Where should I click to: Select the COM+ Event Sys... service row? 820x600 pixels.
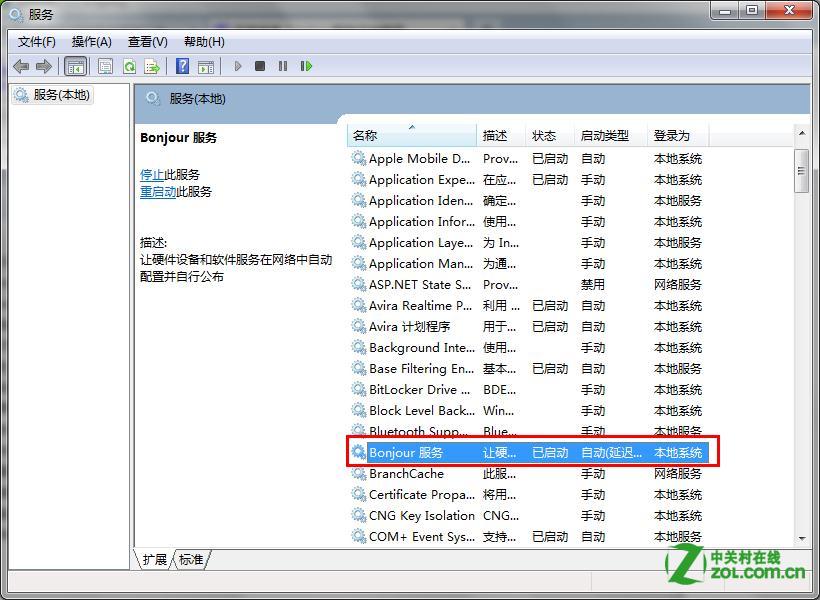click(x=528, y=537)
